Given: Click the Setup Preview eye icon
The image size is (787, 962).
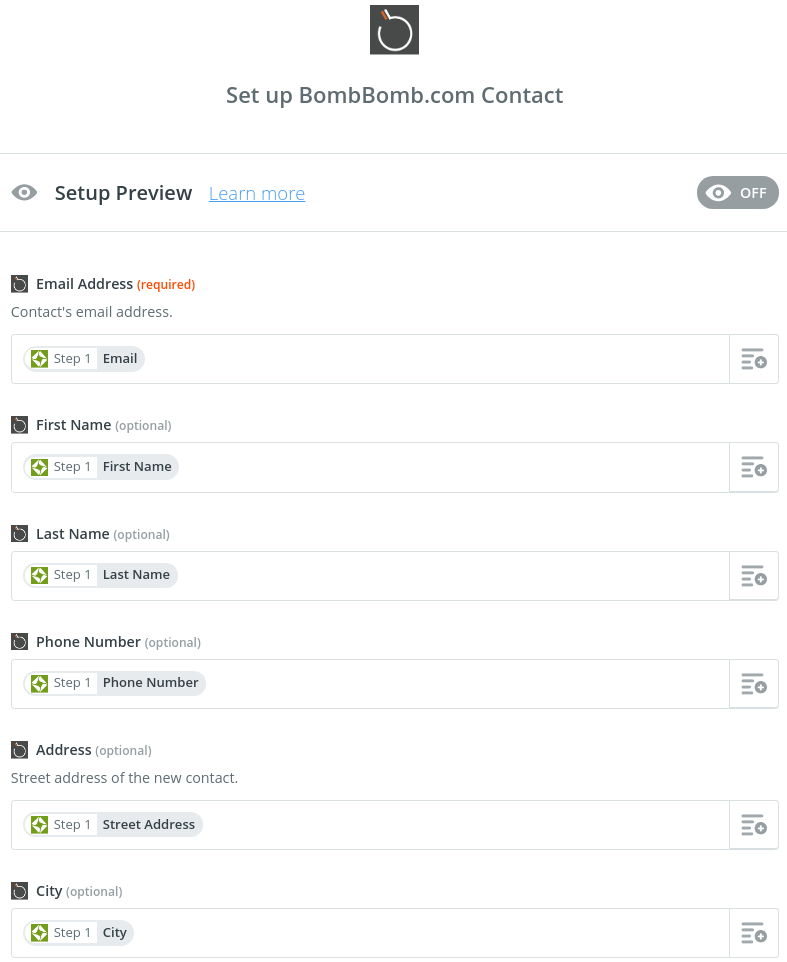Looking at the screenshot, I should (x=25, y=193).
